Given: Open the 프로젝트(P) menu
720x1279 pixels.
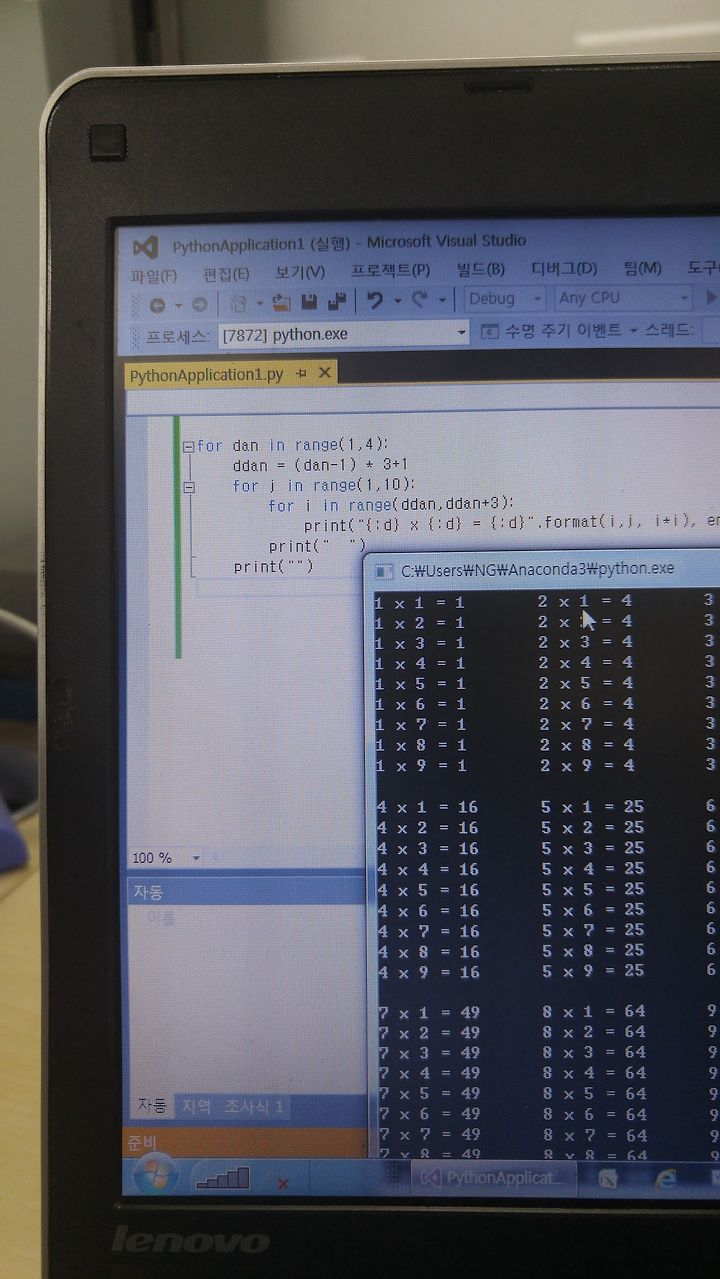Looking at the screenshot, I should click(x=390, y=271).
